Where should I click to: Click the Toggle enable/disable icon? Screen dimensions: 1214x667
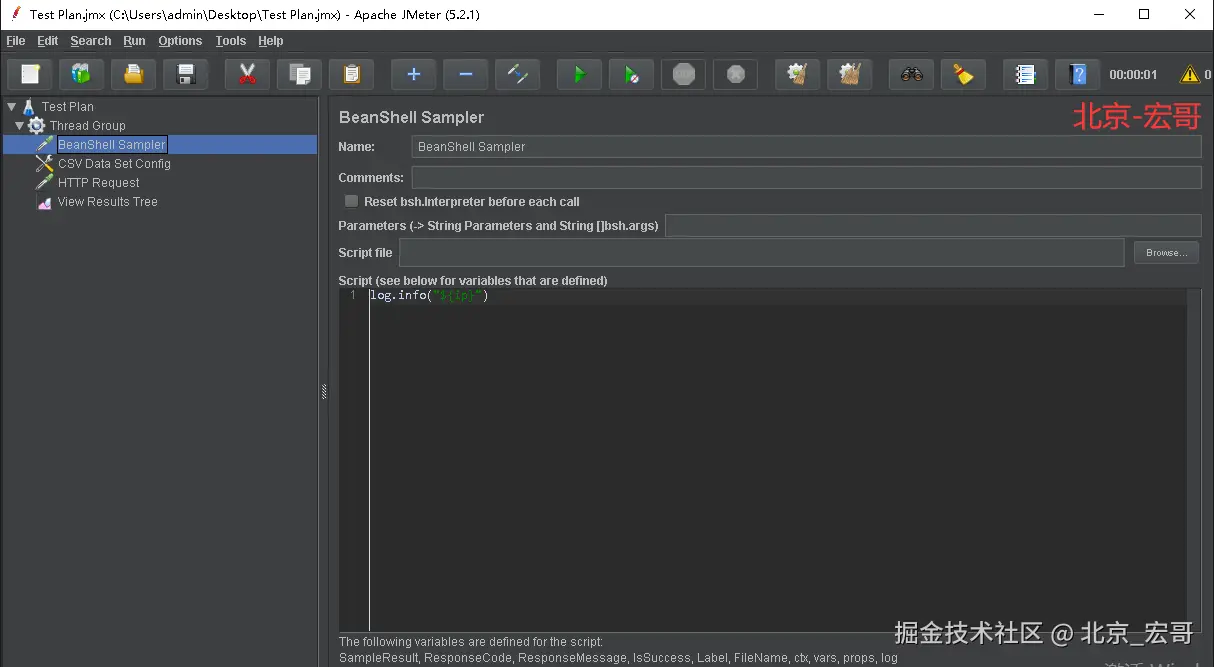517,74
